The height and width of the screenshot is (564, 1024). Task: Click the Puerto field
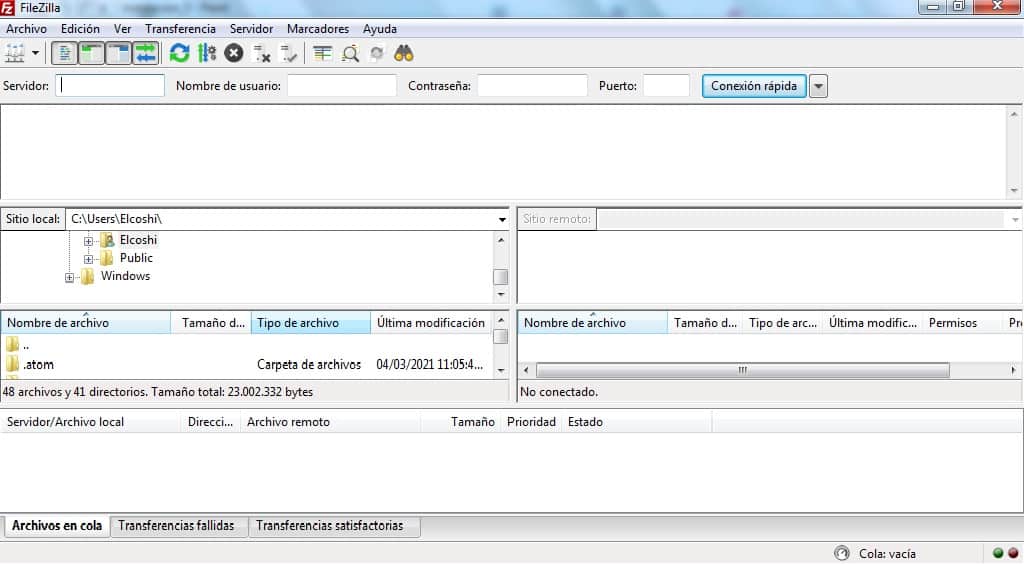[666, 86]
